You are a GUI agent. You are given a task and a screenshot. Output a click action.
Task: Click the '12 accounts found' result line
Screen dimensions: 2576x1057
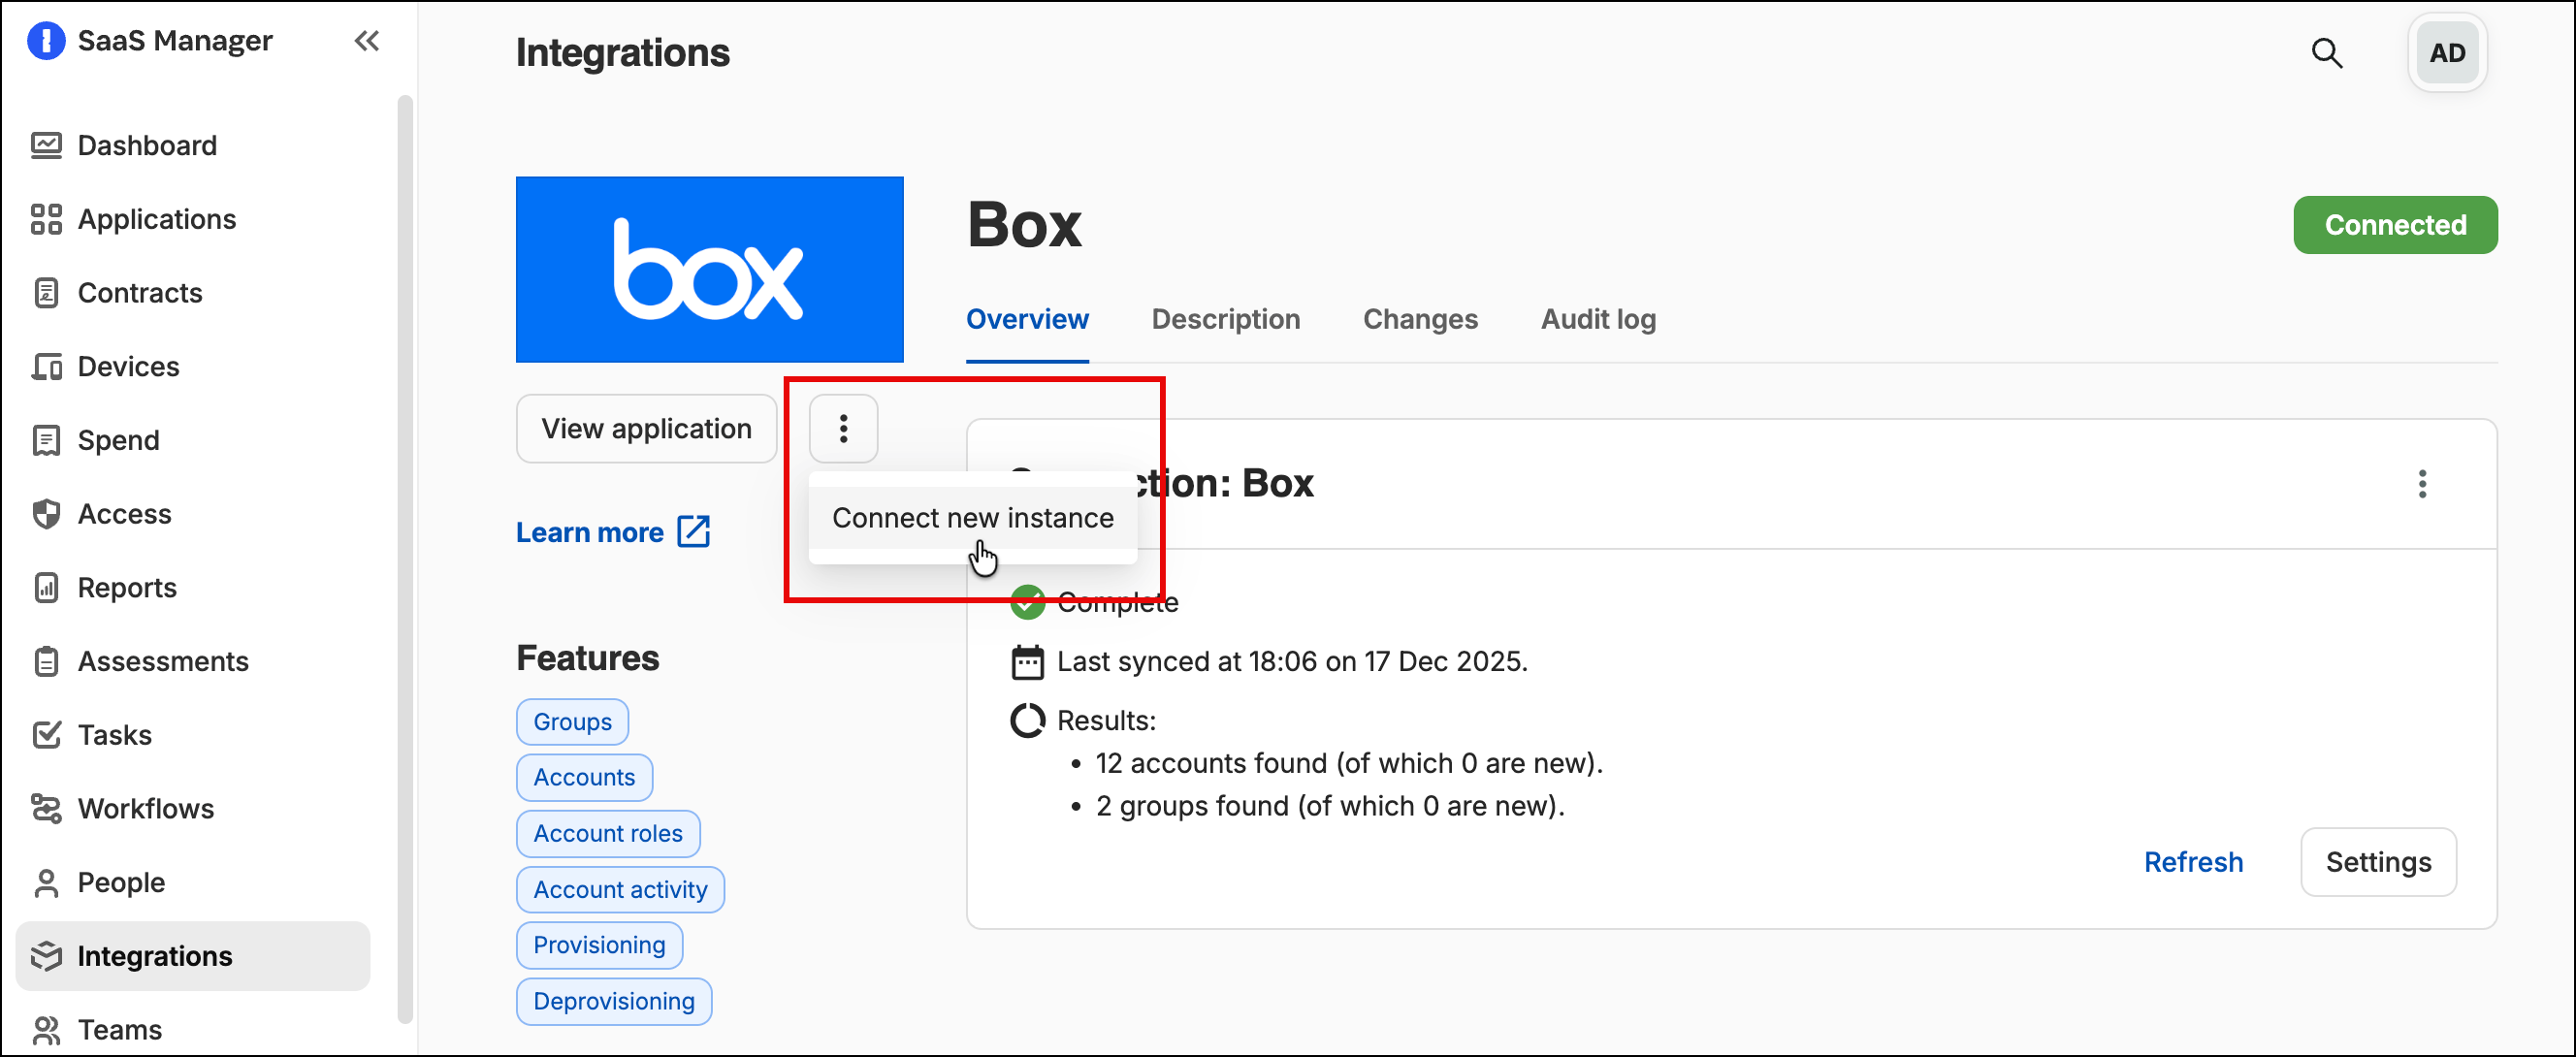click(1348, 764)
